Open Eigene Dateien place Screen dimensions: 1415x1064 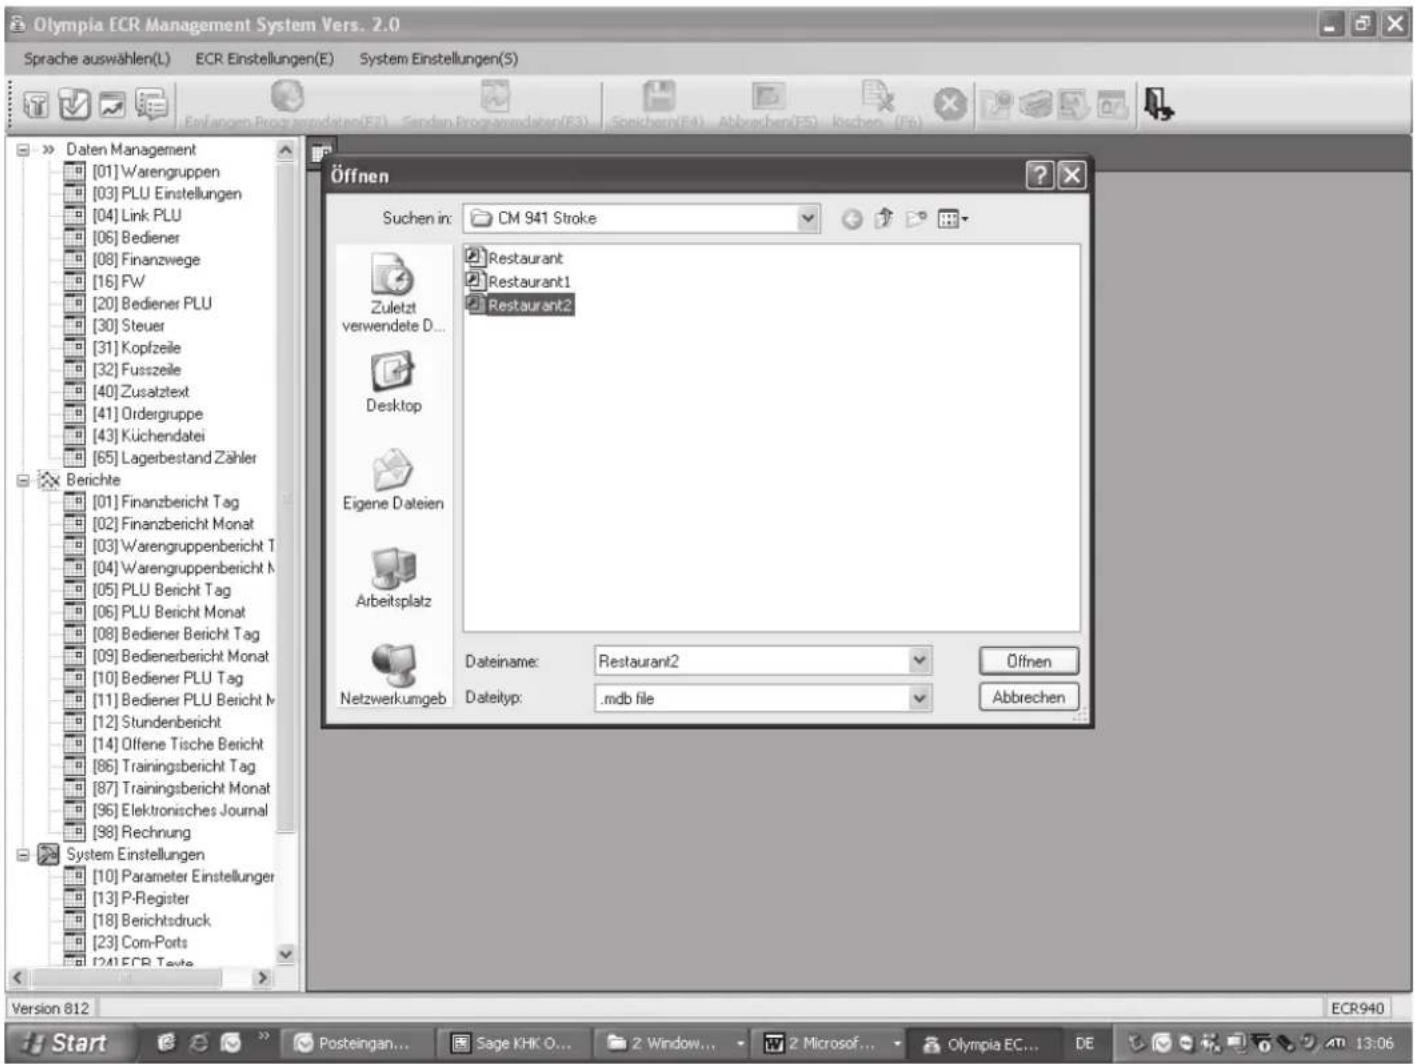click(393, 480)
